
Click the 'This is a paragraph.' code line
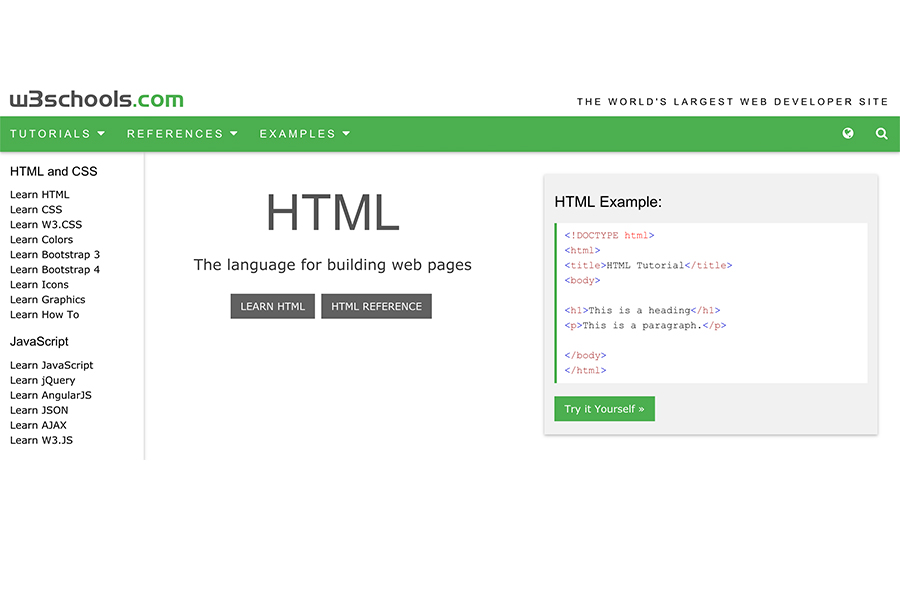[645, 325]
